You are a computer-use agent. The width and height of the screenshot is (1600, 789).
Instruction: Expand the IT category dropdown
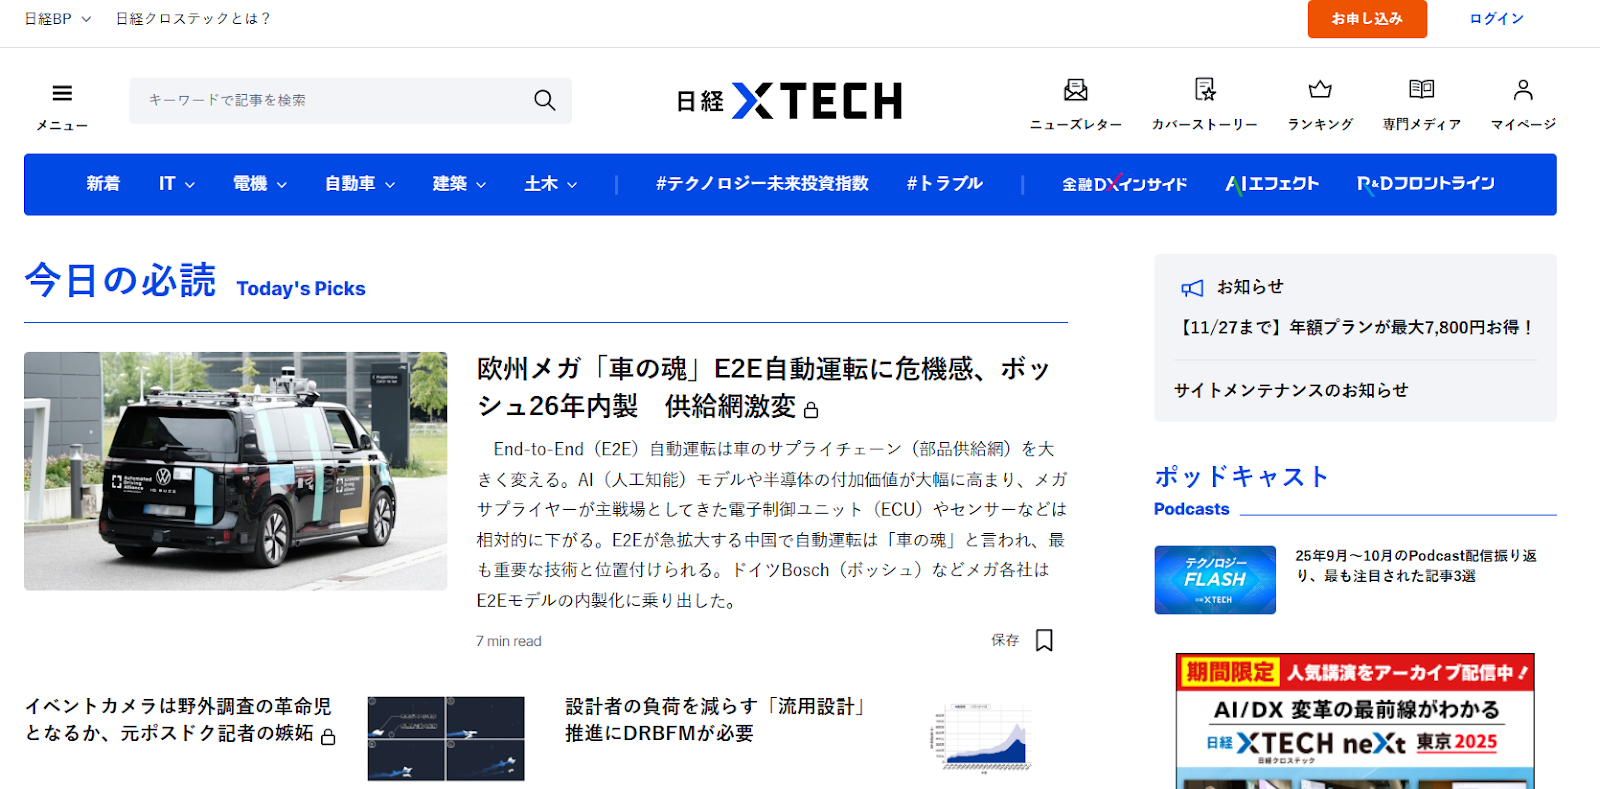click(176, 184)
